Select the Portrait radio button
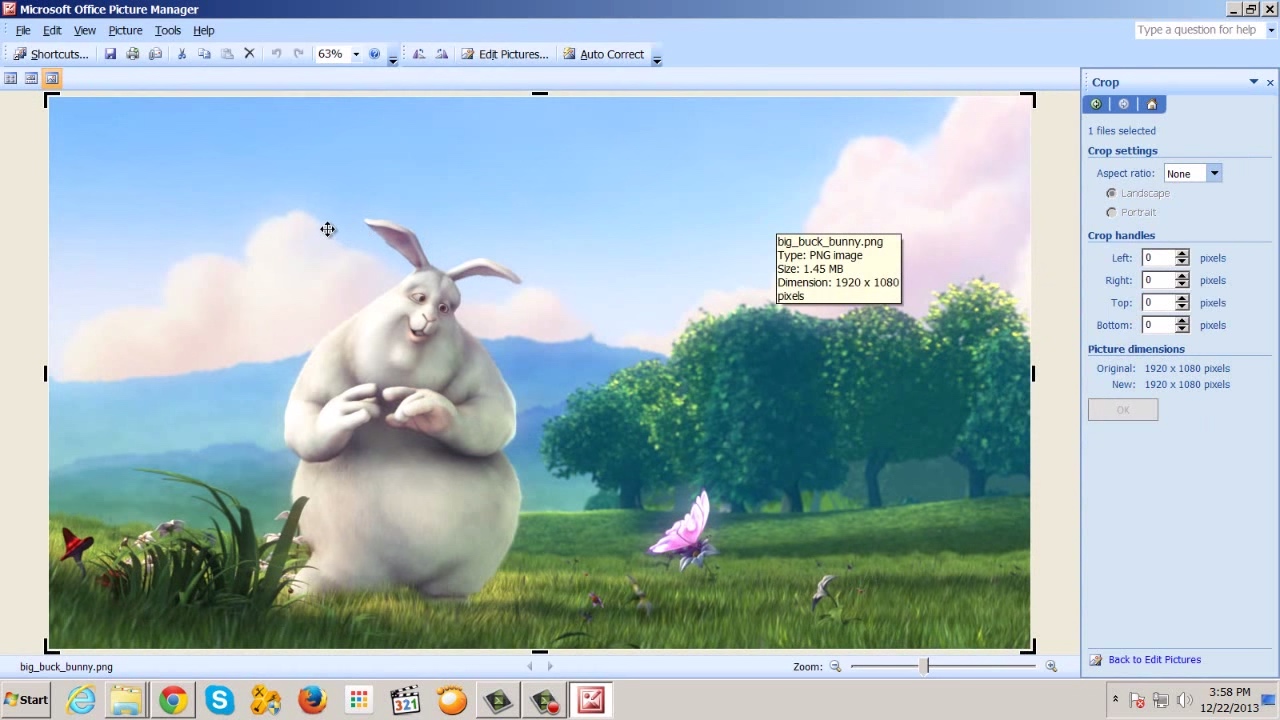Viewport: 1280px width, 720px height. click(x=1111, y=212)
